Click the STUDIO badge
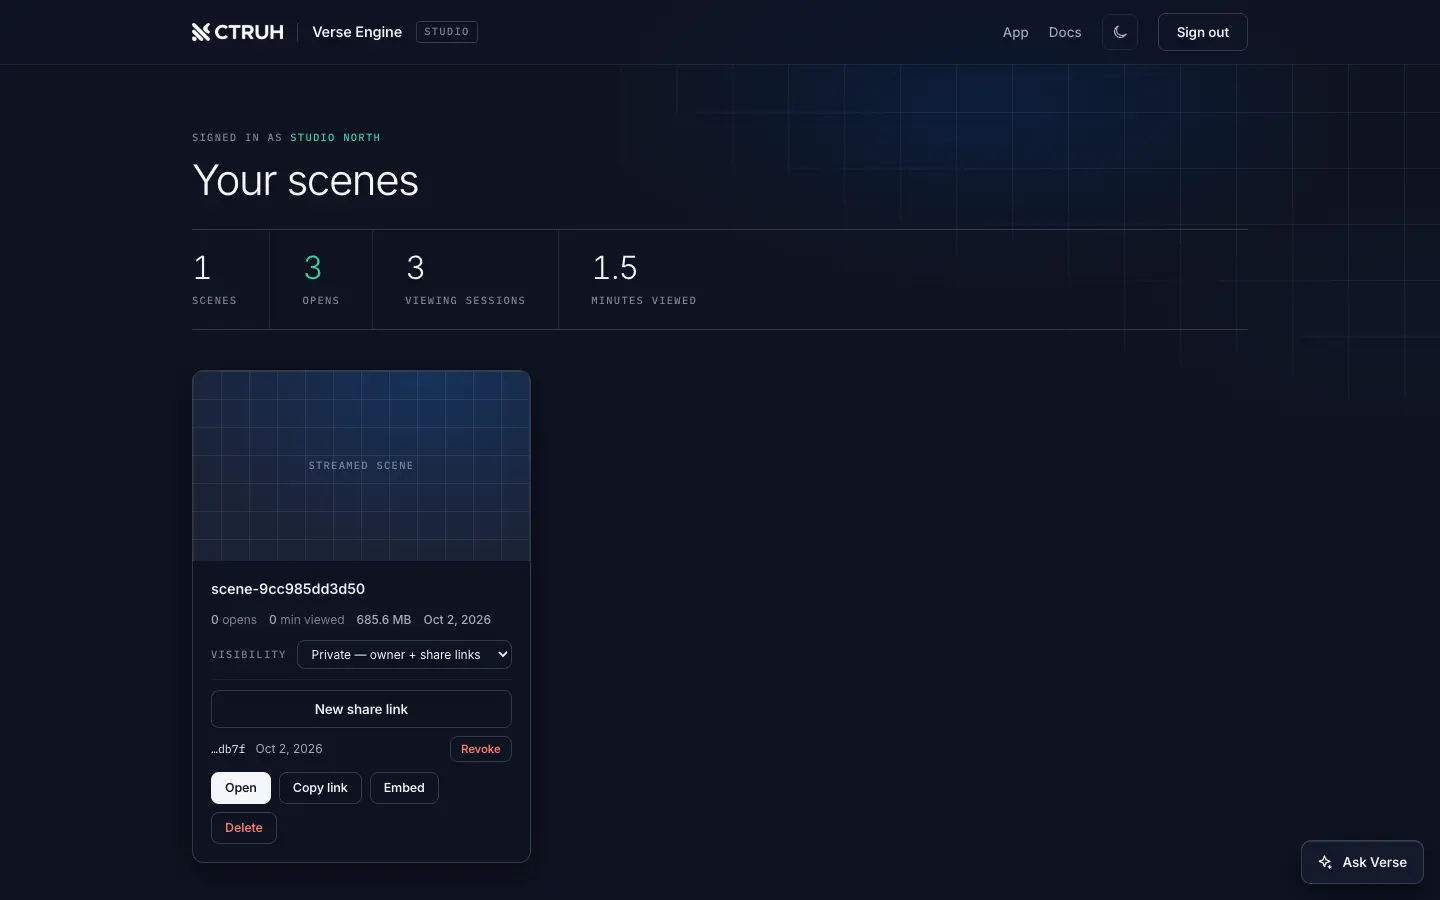Viewport: 1440px width, 900px height. (x=447, y=32)
